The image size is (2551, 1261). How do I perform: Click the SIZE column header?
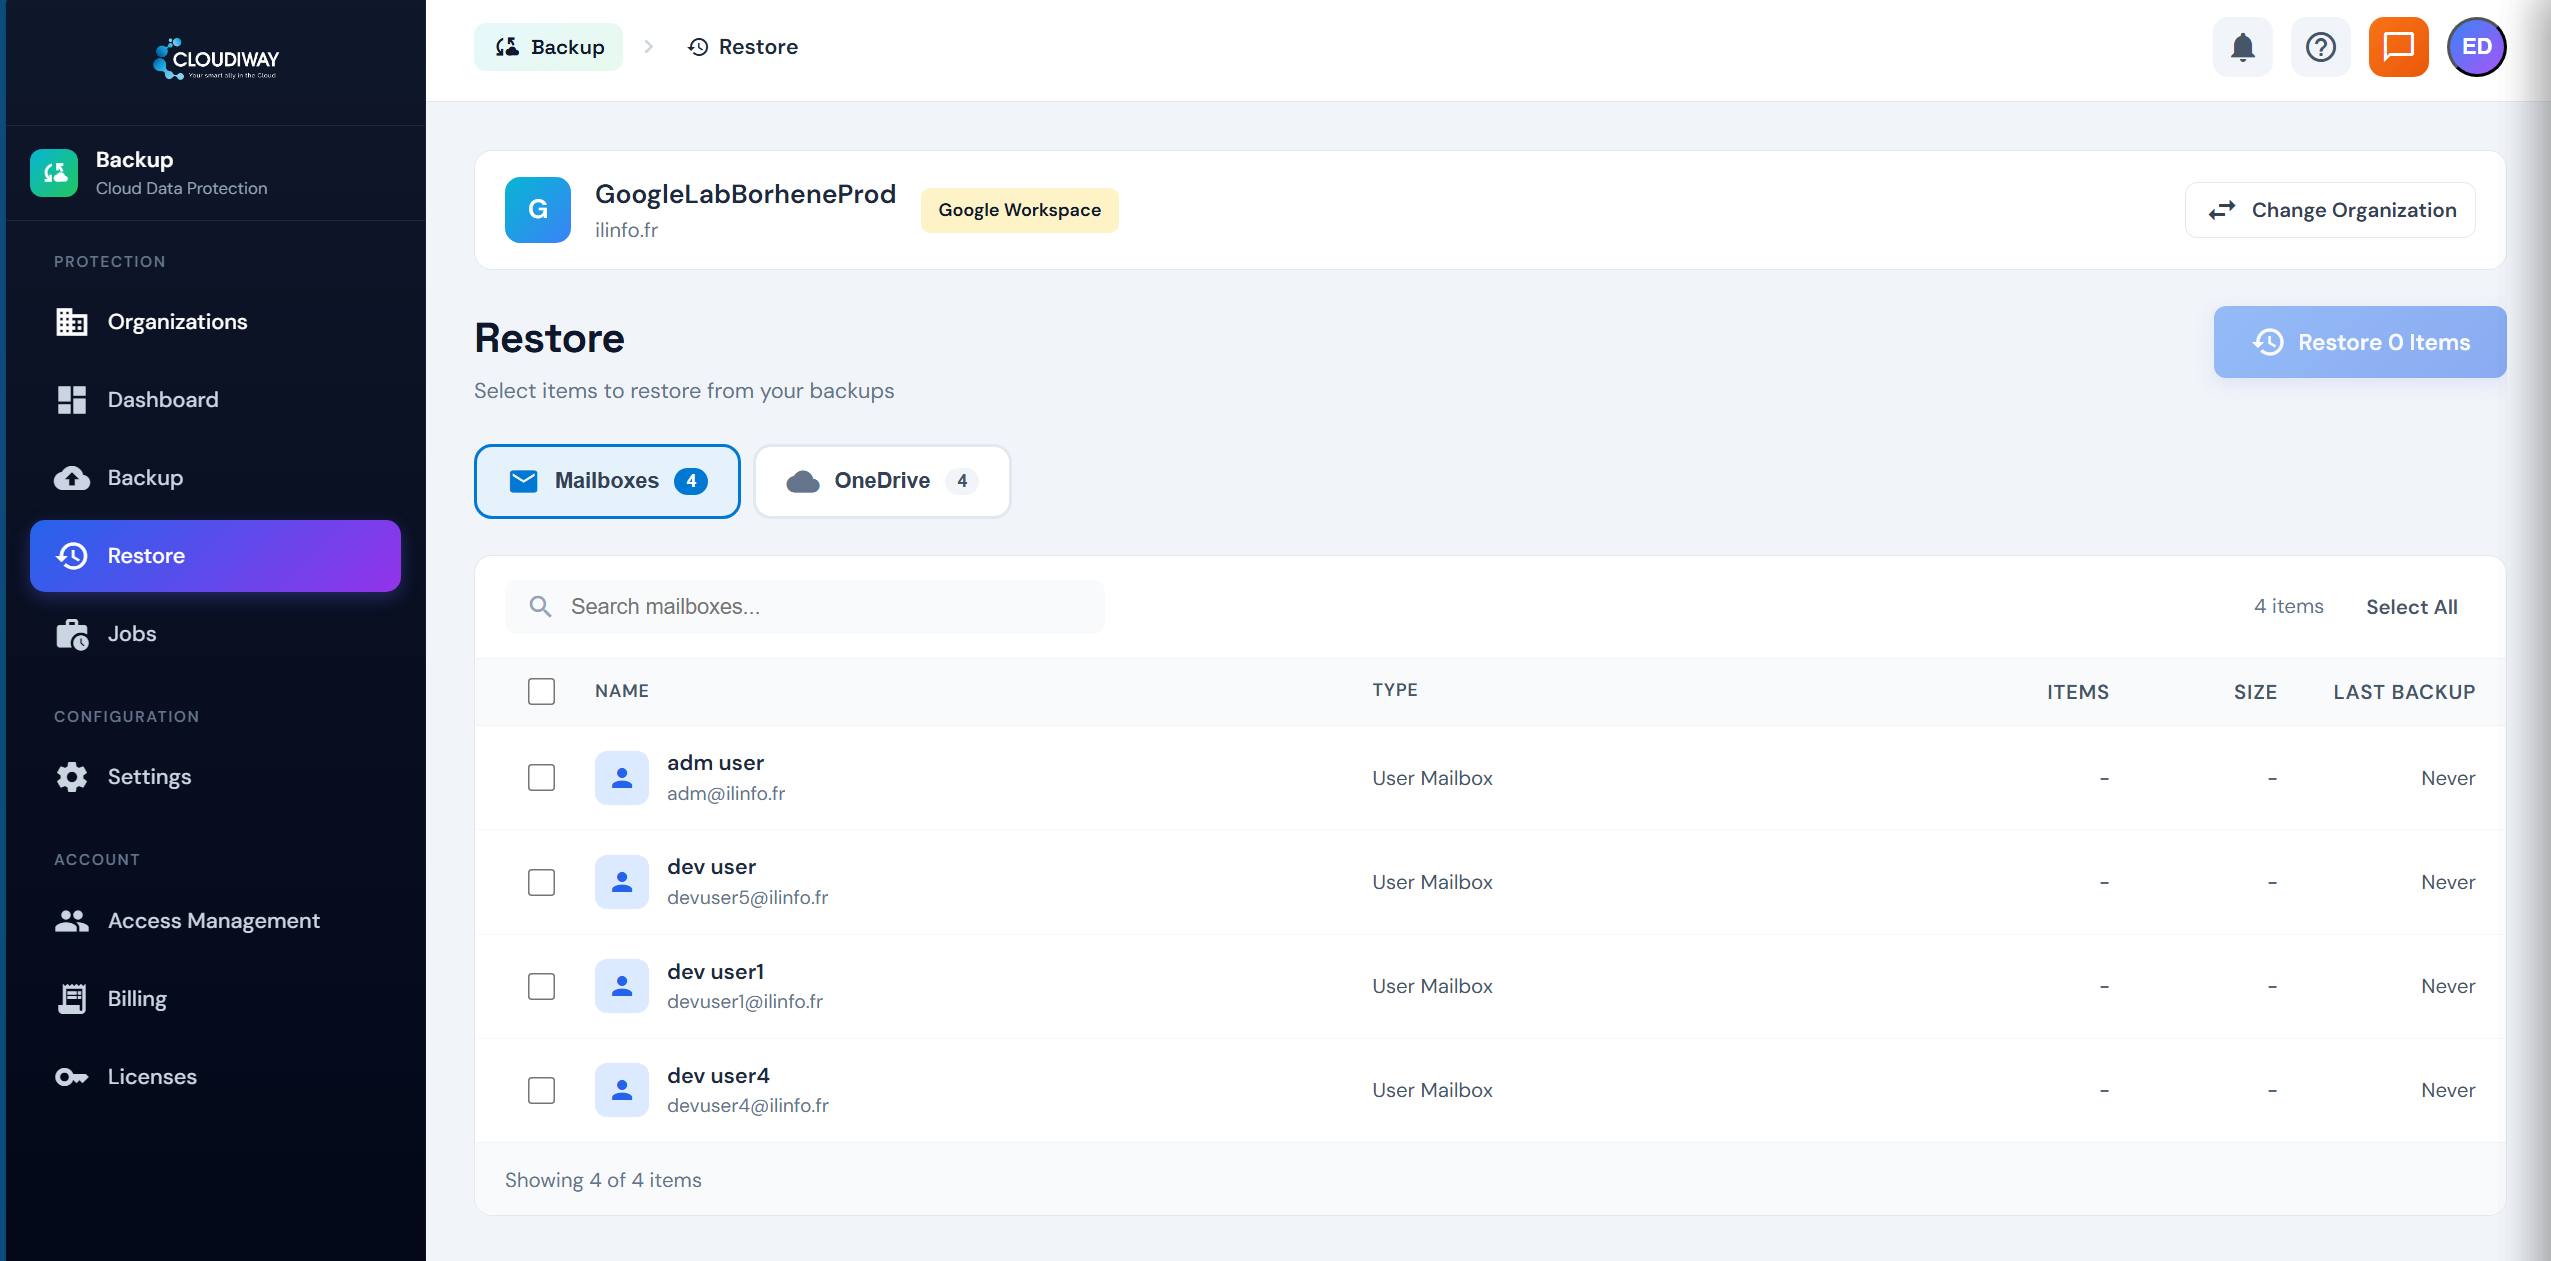coord(2255,692)
